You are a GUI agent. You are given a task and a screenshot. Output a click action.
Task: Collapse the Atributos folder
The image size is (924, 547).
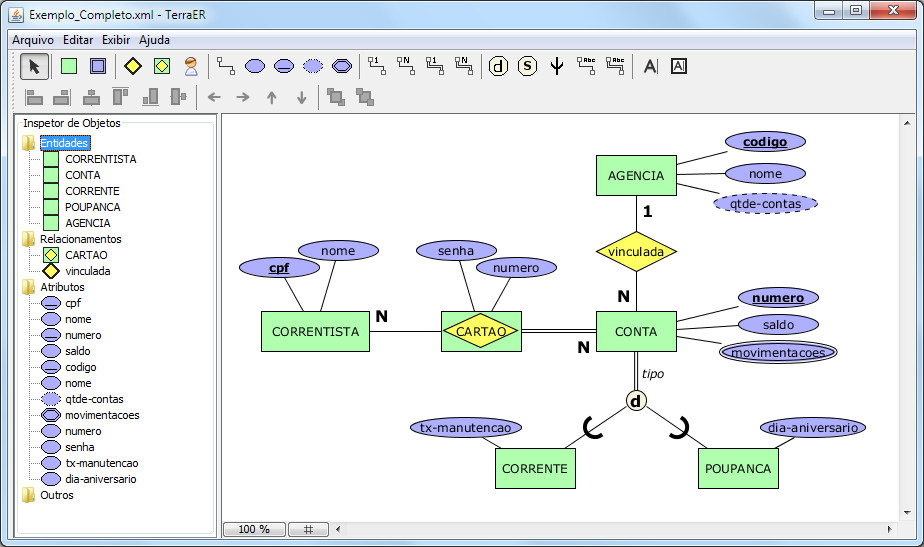pyautogui.click(x=28, y=287)
